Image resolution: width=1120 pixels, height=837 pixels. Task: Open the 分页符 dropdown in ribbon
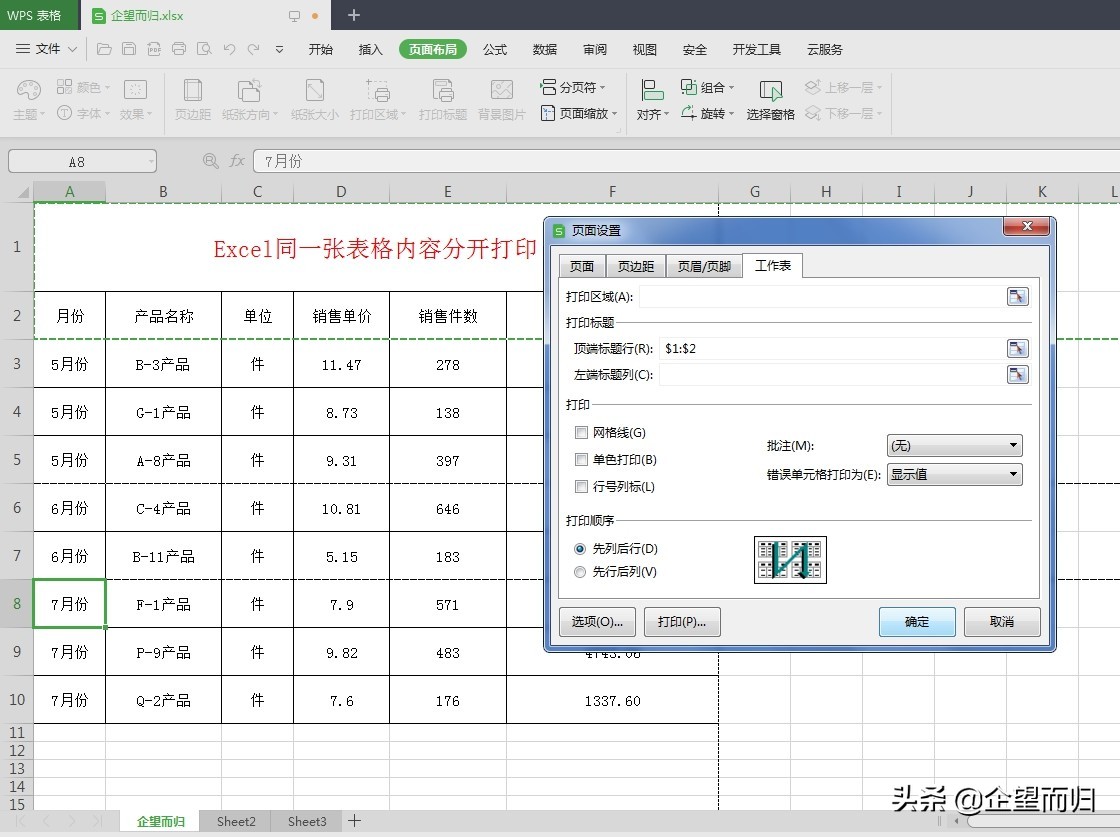[x=579, y=87]
